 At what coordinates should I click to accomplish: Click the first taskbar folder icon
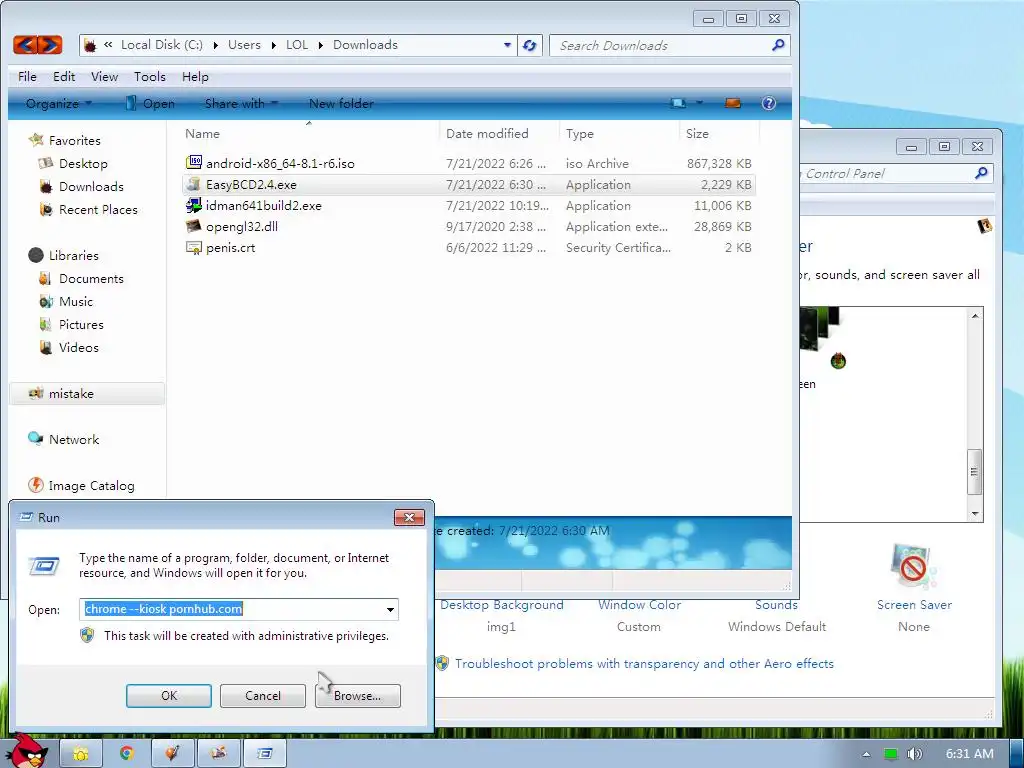(x=81, y=754)
